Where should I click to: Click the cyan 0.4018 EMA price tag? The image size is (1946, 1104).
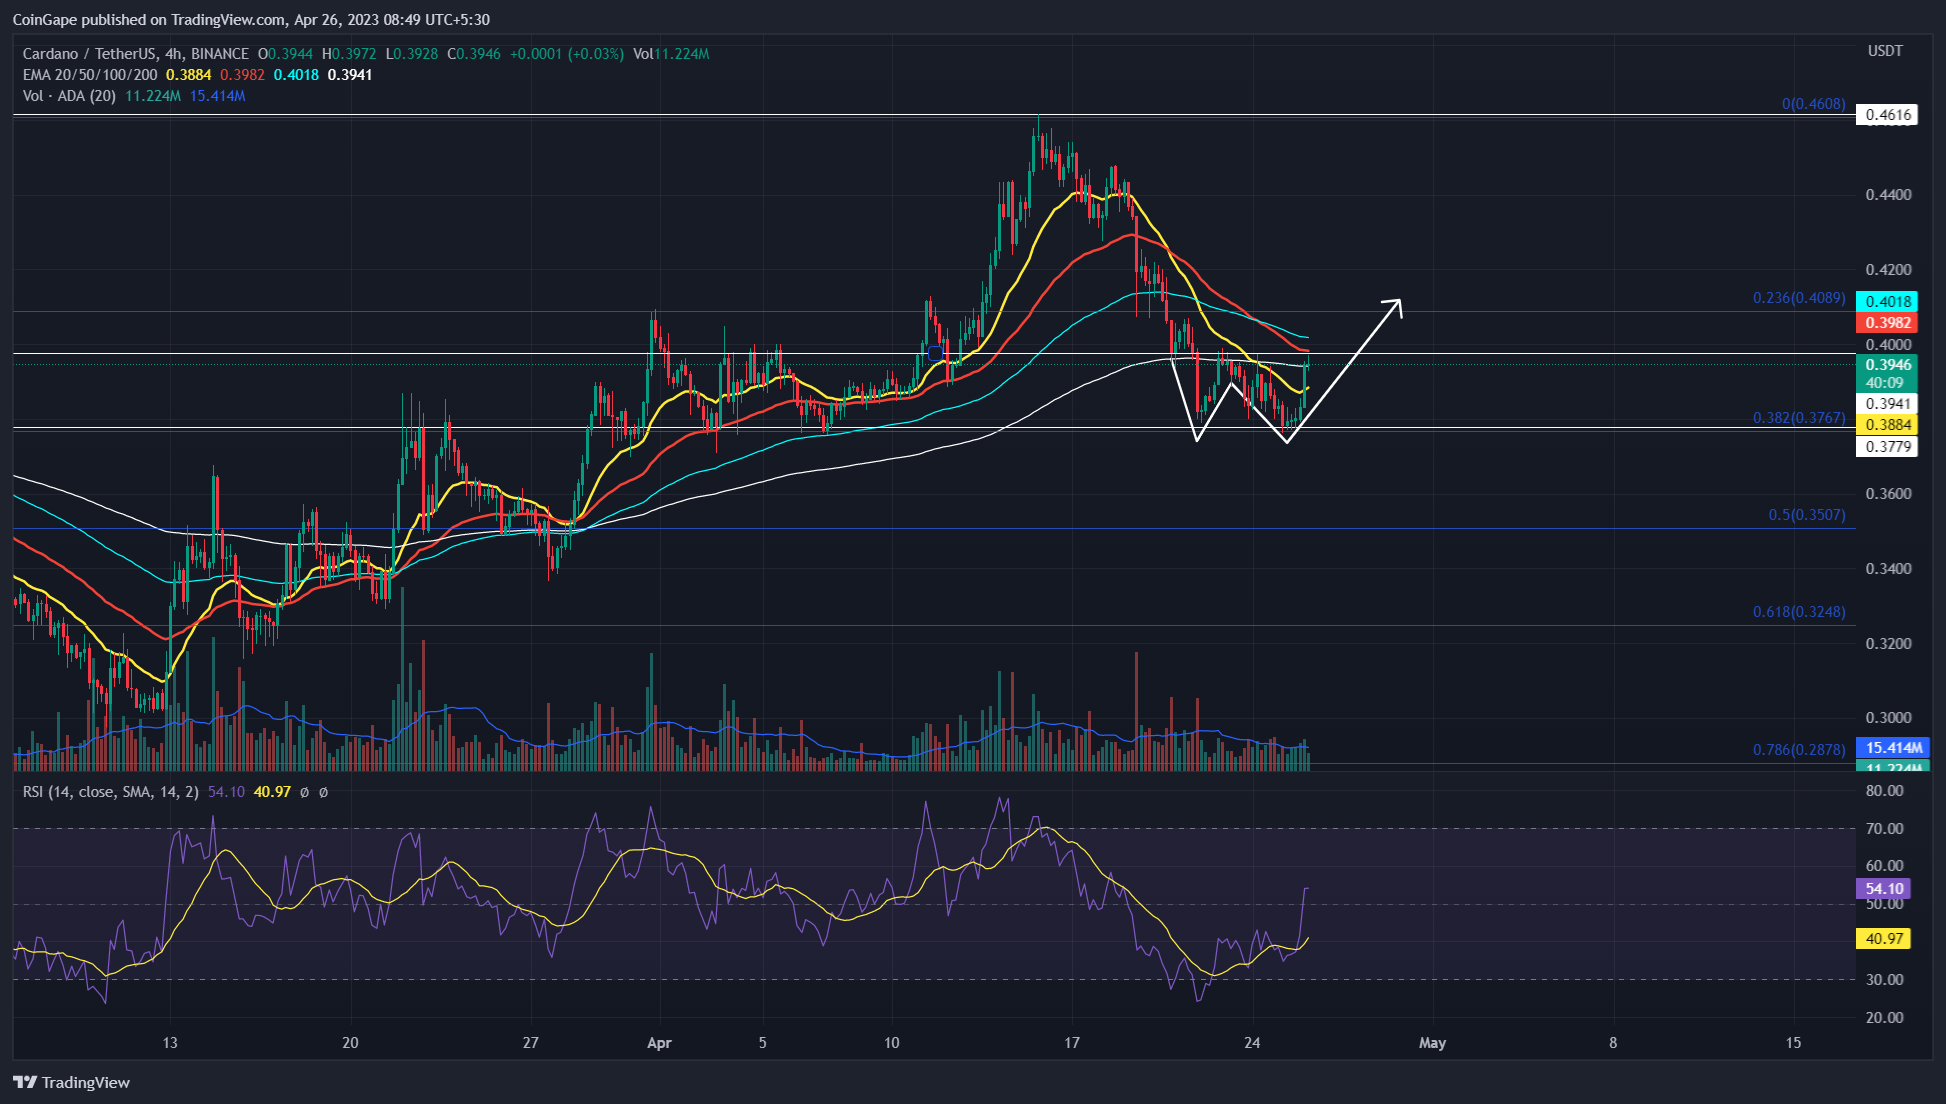(x=1887, y=301)
